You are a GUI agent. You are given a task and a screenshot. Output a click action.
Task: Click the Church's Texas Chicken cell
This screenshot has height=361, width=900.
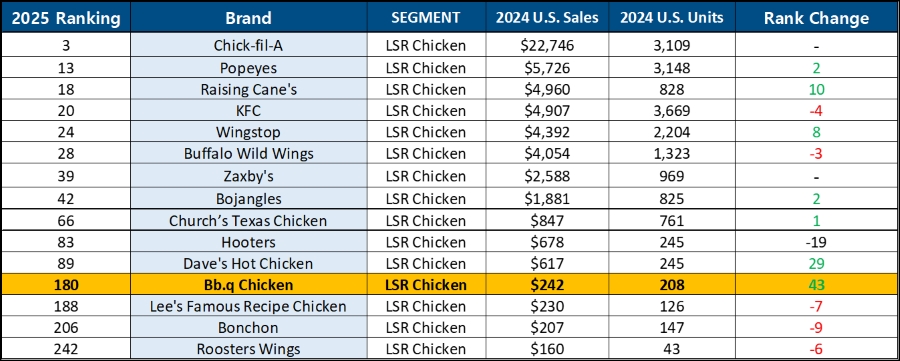coord(249,220)
